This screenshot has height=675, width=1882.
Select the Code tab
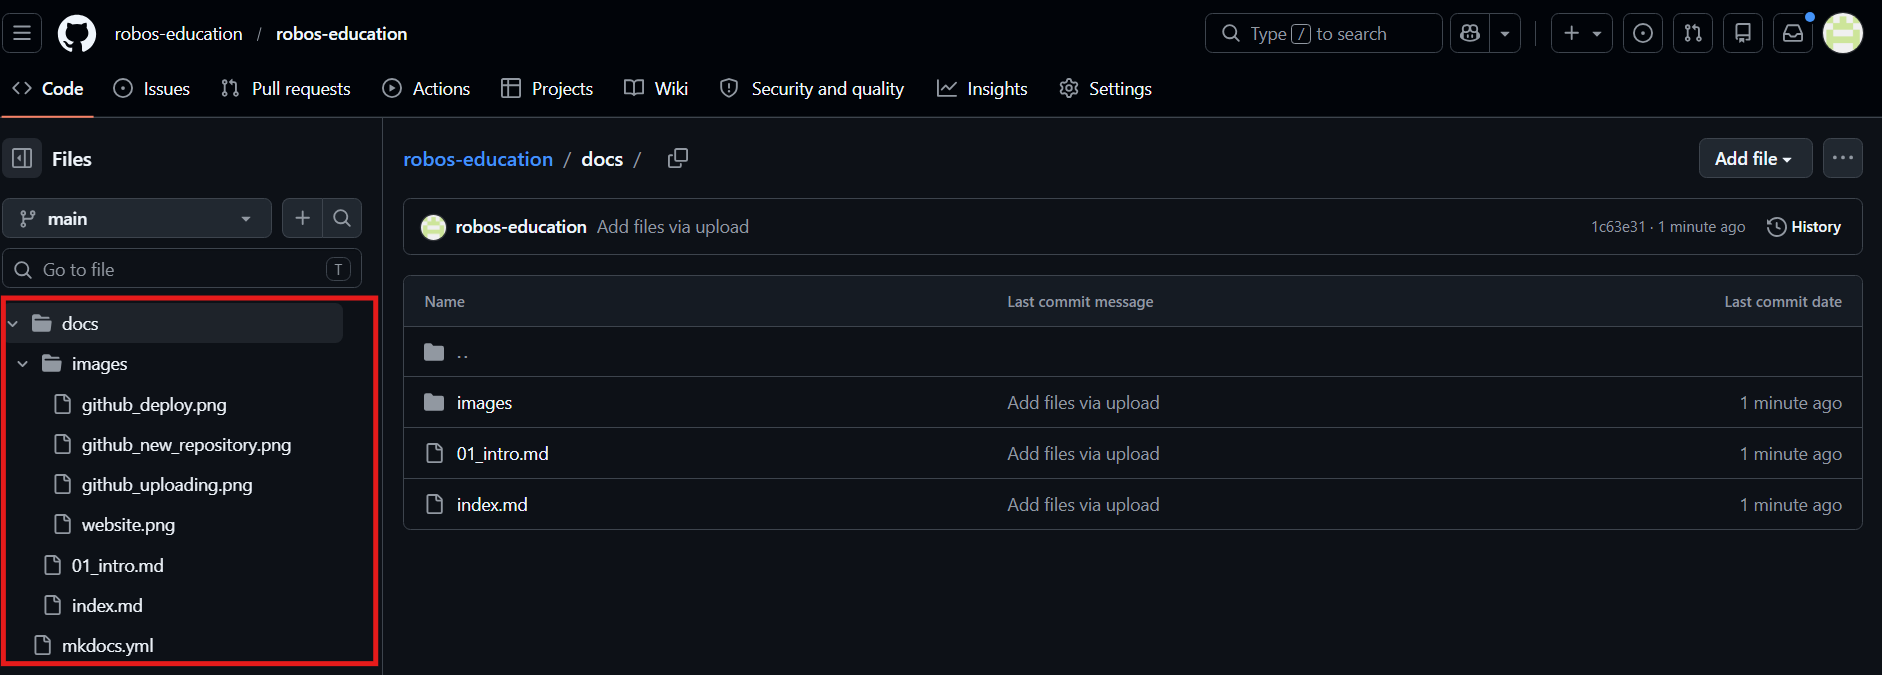click(x=48, y=89)
